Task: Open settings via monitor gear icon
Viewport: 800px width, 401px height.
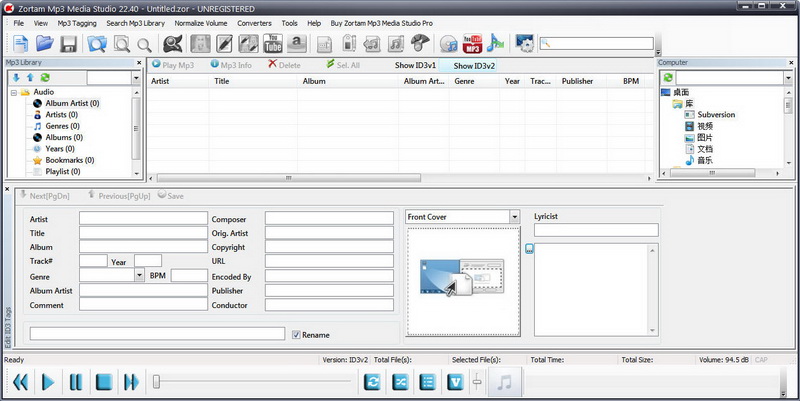Action: point(524,44)
